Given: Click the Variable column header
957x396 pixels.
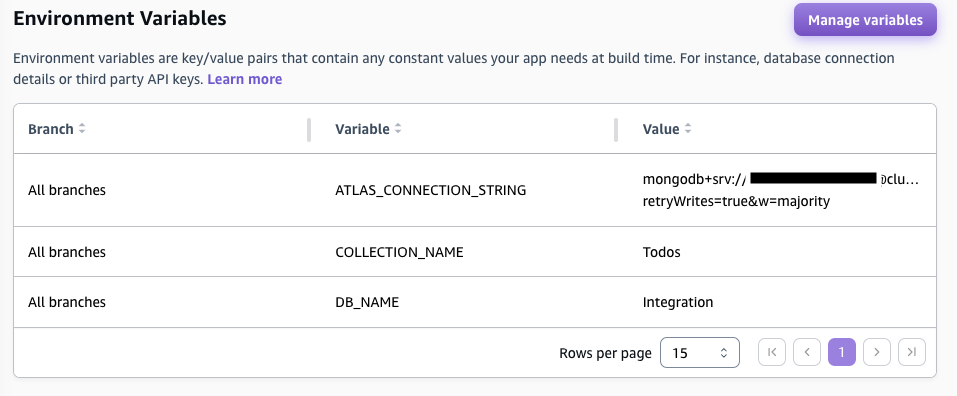Looking at the screenshot, I should click(x=363, y=129).
